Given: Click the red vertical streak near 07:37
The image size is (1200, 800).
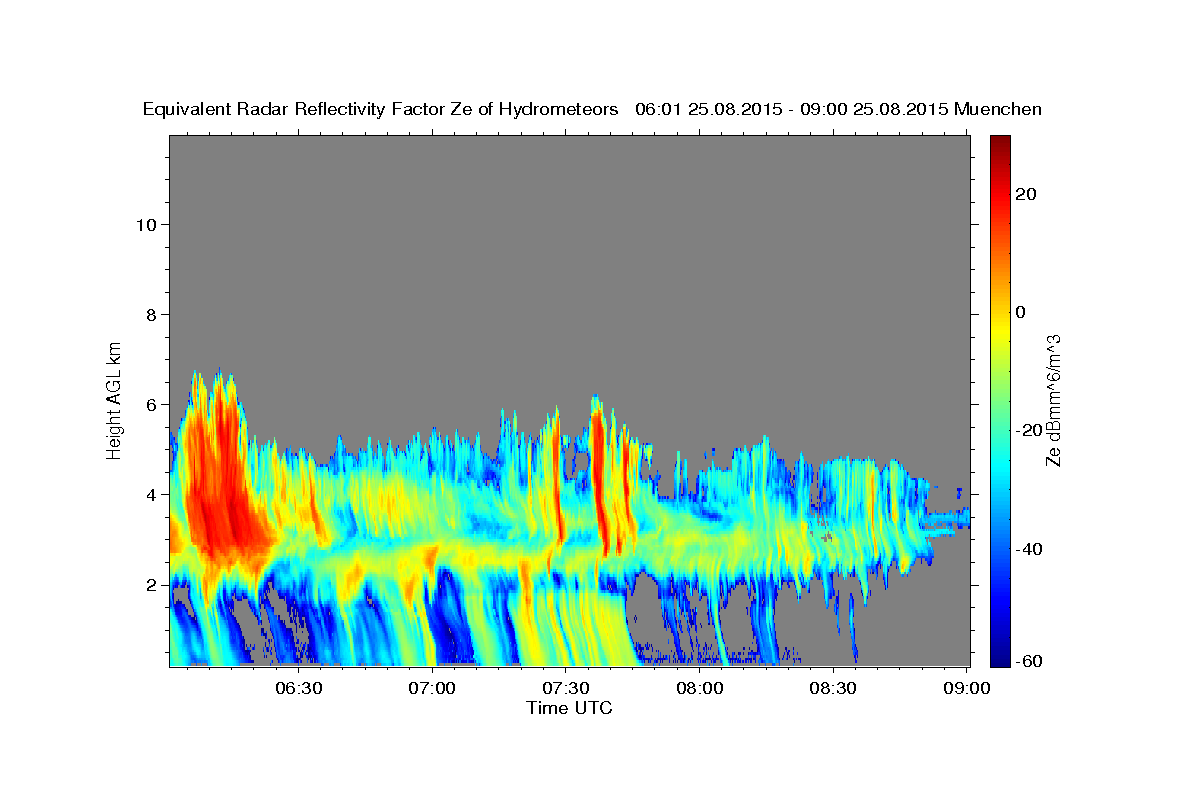Looking at the screenshot, I should point(601,480).
